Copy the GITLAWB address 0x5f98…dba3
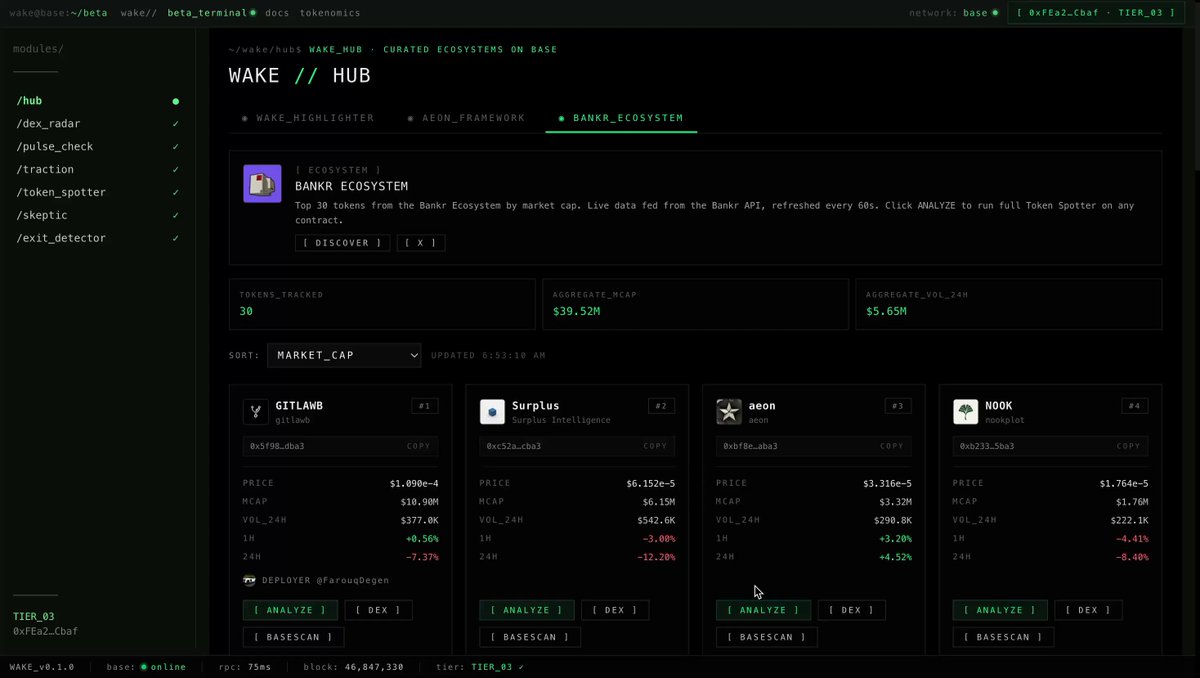 [418, 446]
